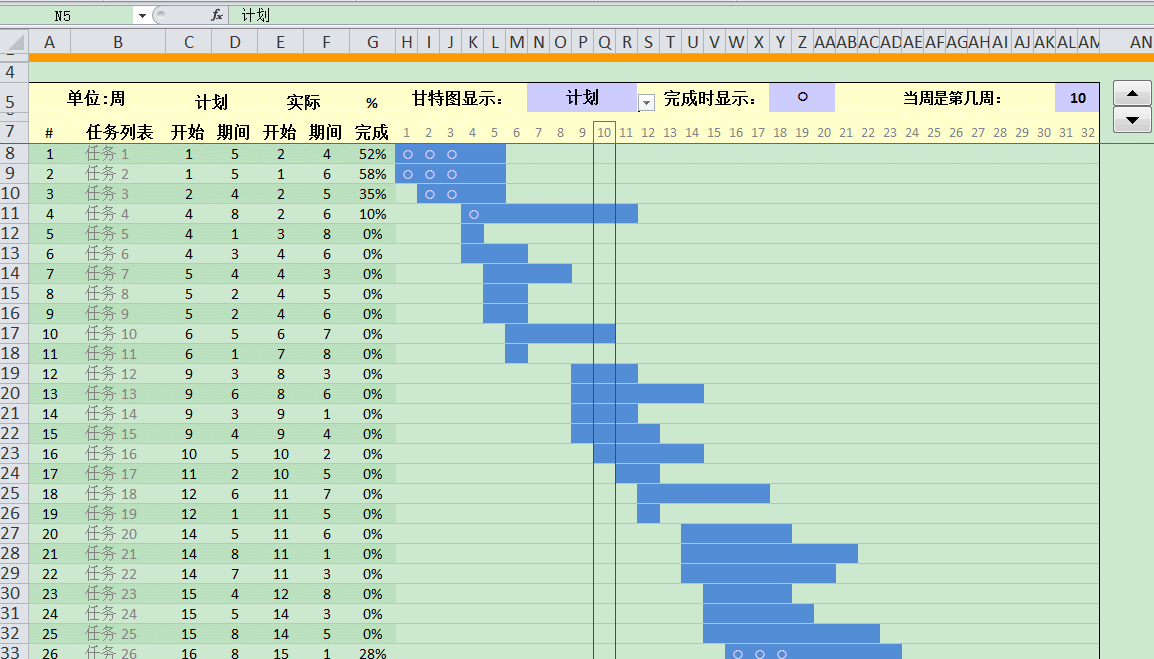Click the 10% completion cell for task 4

tap(372, 214)
